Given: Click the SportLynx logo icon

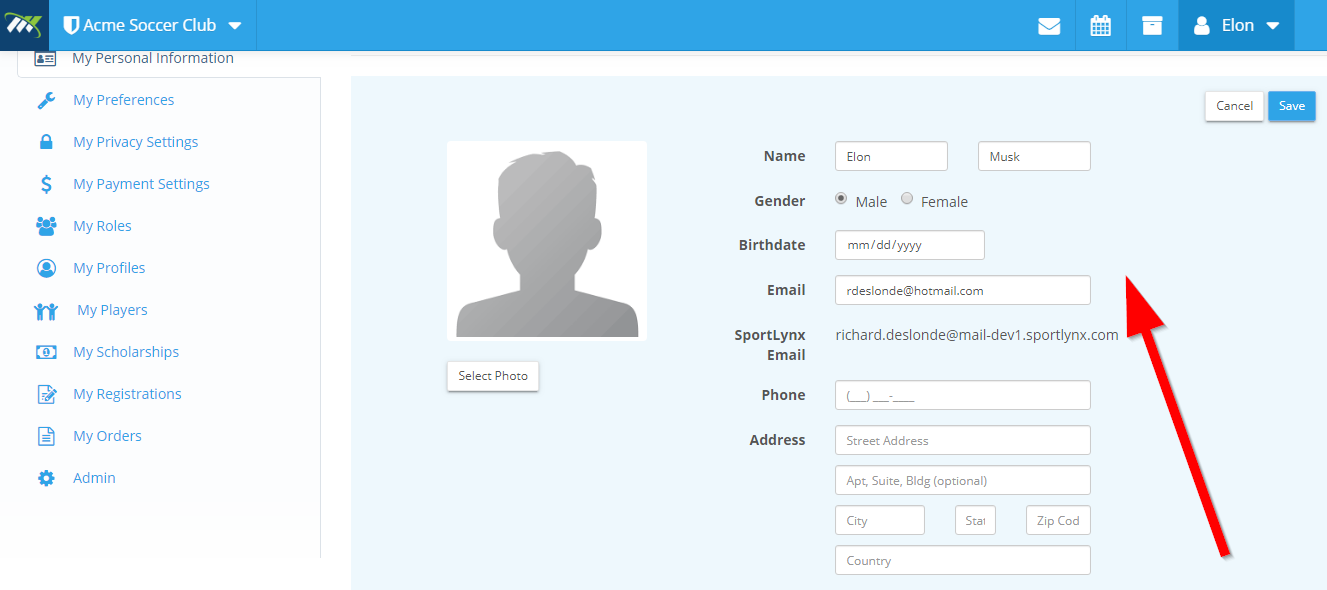Looking at the screenshot, I should (x=24, y=25).
